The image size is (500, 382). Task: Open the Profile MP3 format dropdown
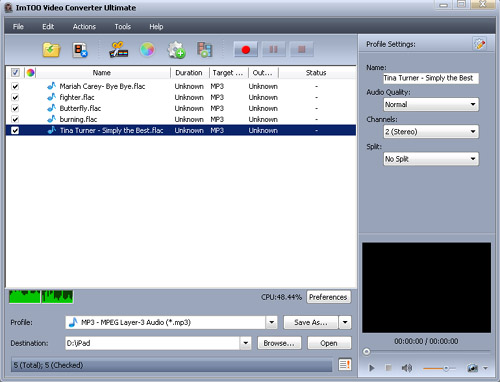(272, 322)
